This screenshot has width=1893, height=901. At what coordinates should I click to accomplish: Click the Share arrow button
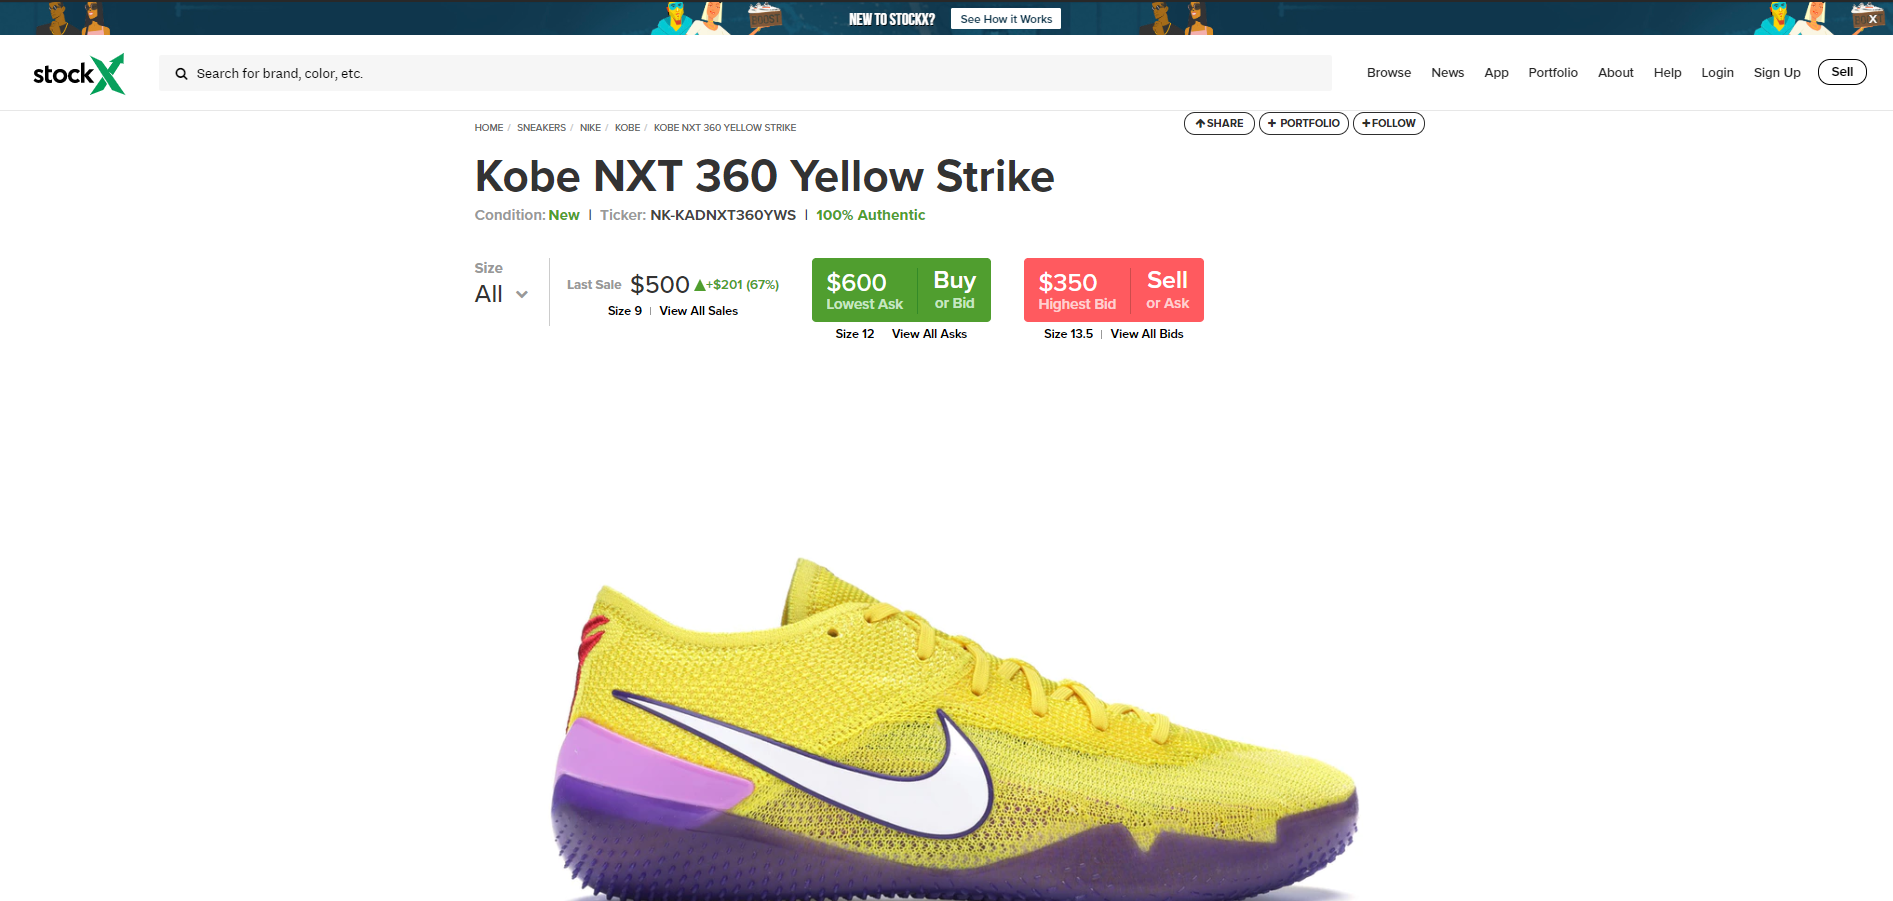click(1219, 124)
